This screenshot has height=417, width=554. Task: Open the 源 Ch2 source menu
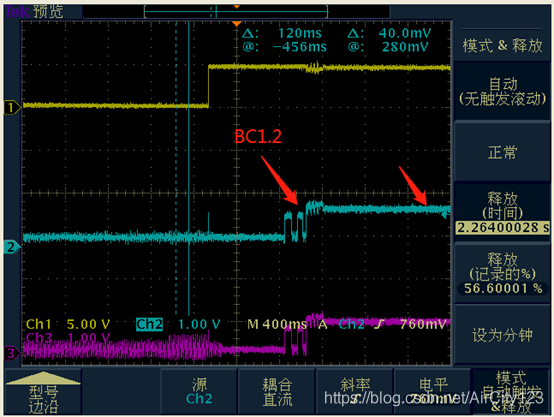point(199,392)
